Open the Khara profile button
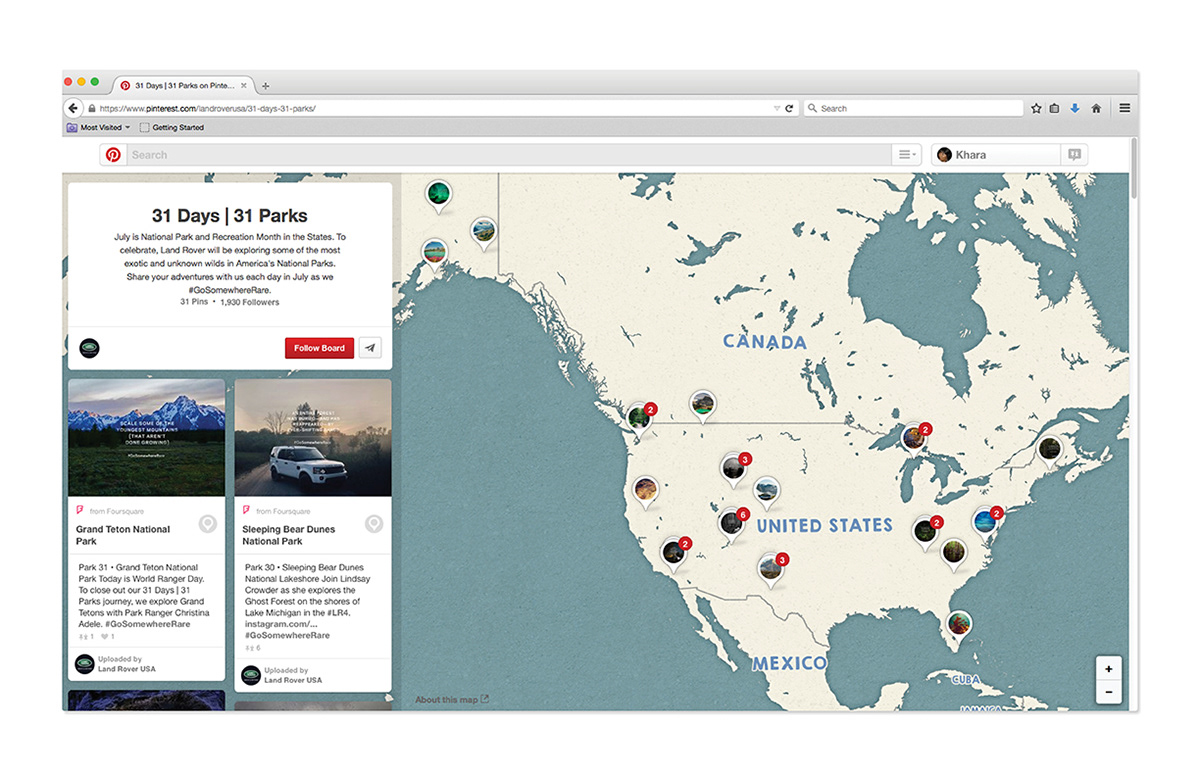The image size is (1200, 776). (996, 155)
